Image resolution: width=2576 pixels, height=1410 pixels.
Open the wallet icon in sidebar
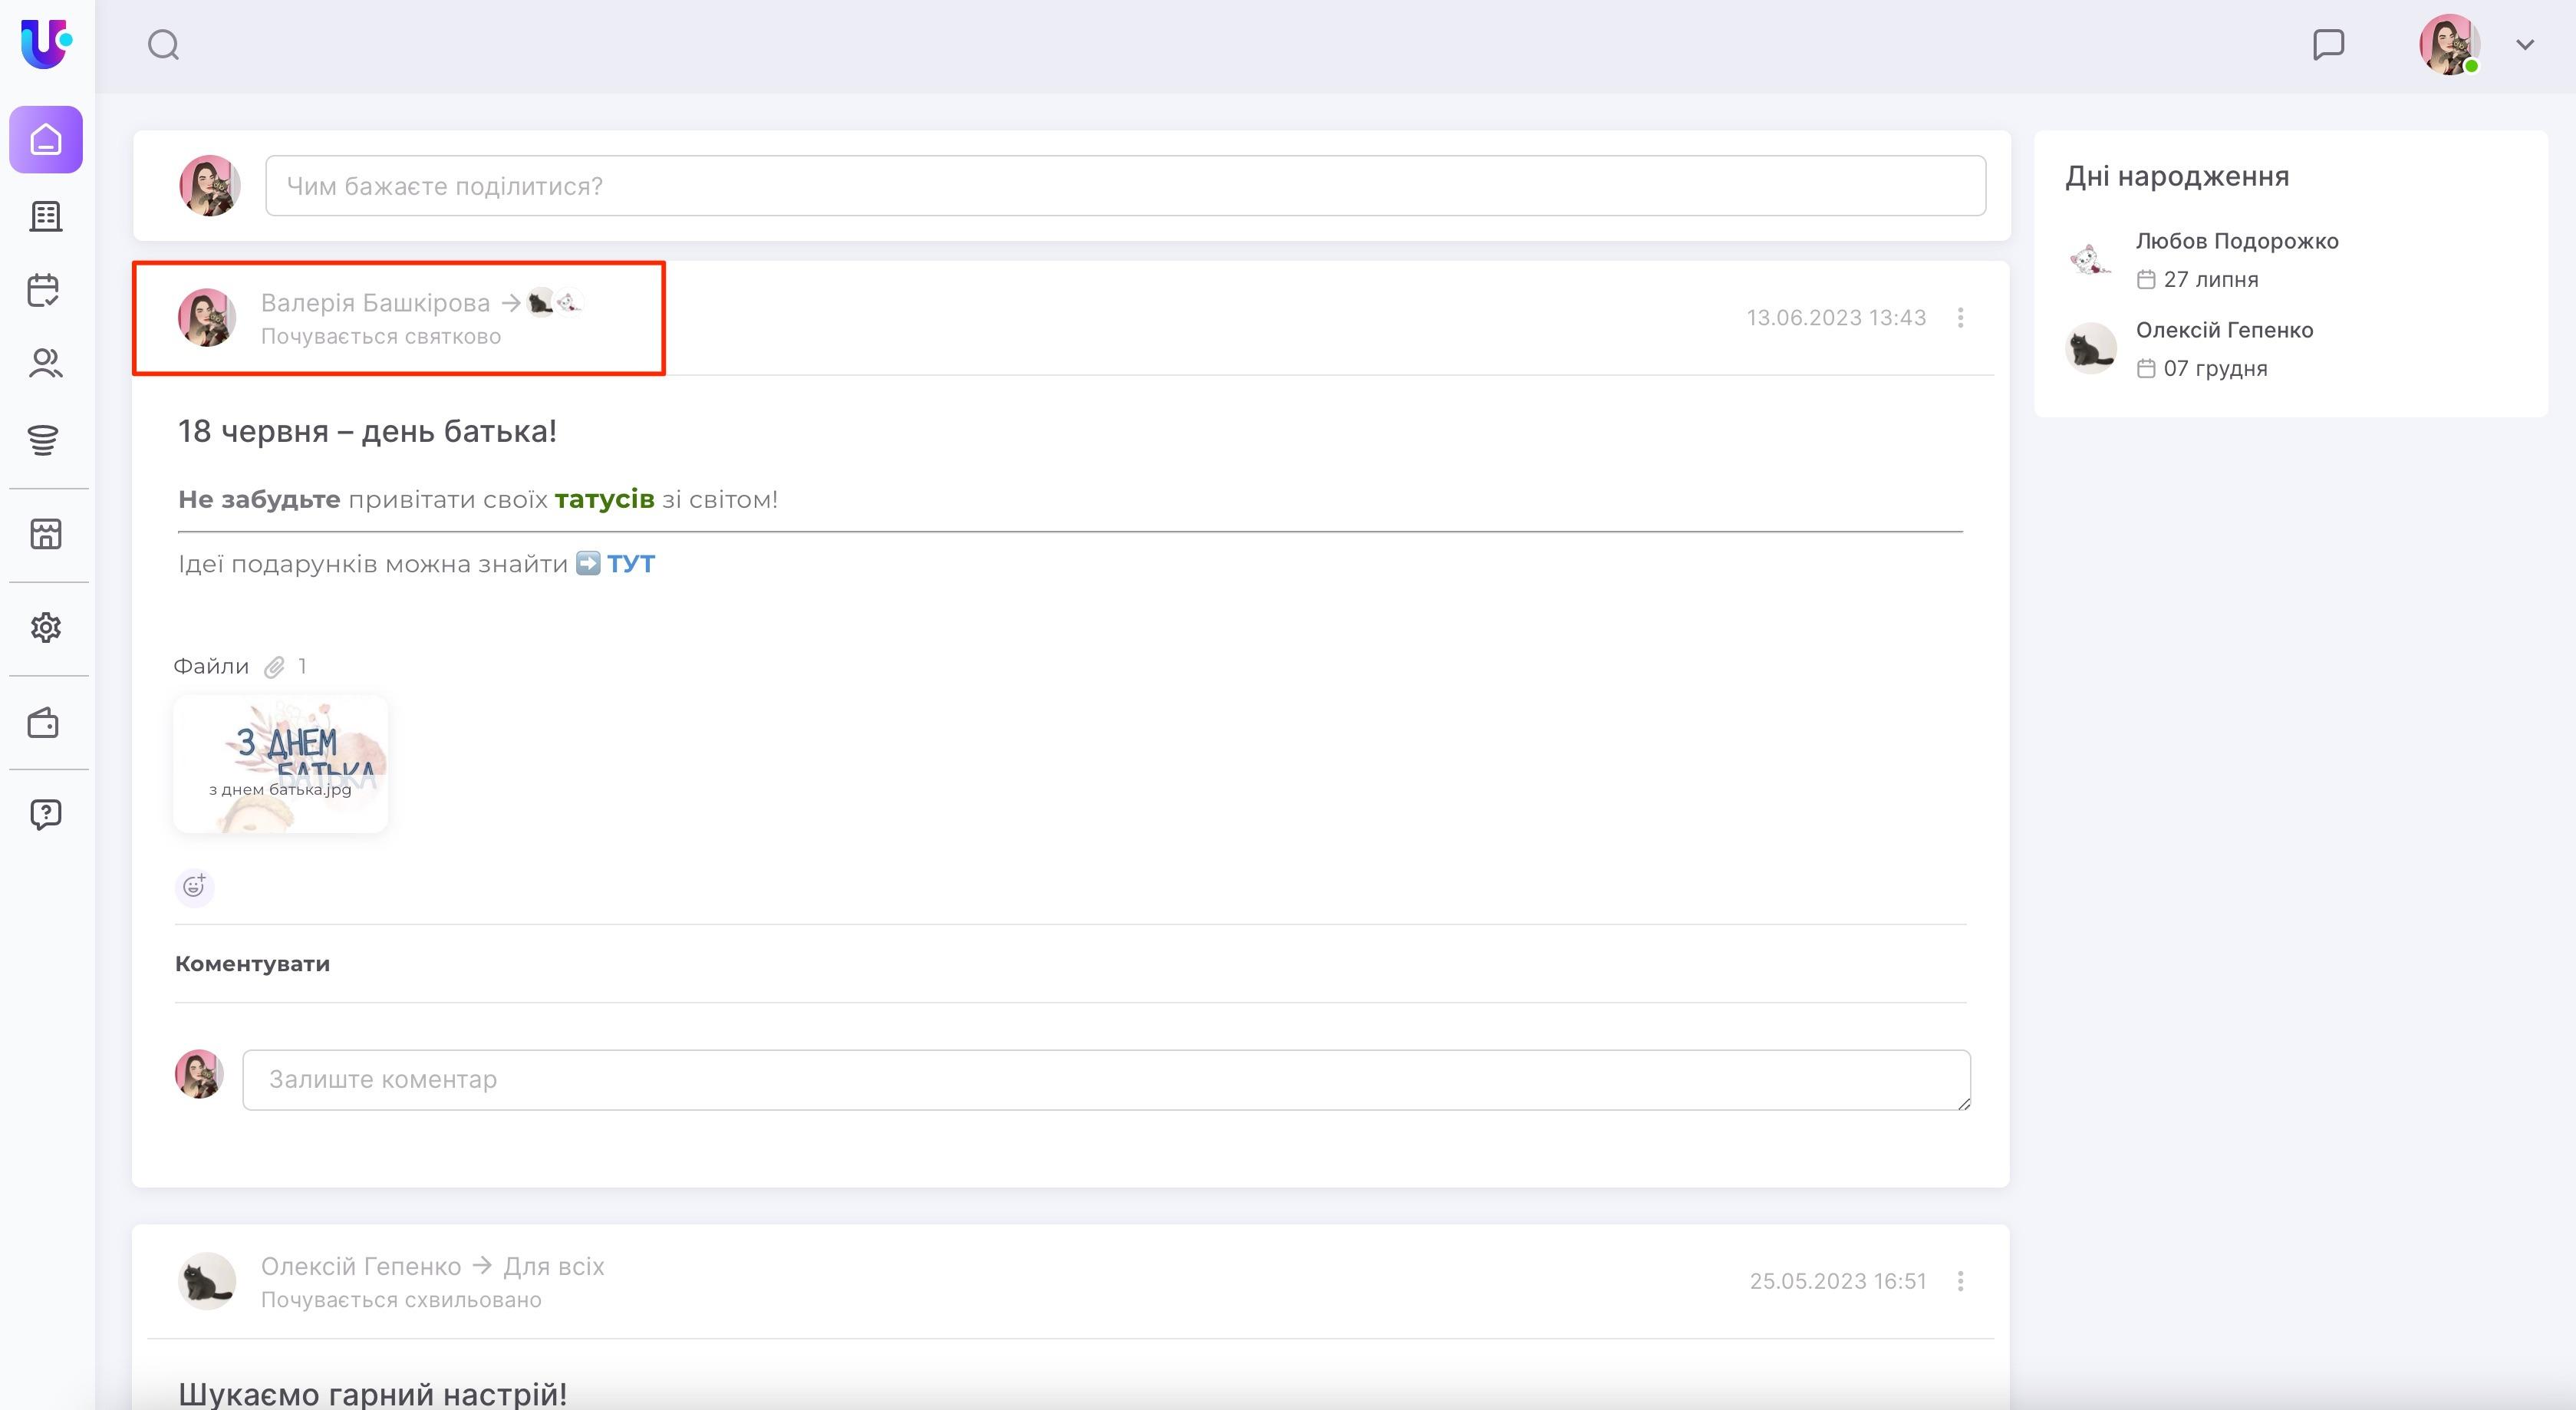[x=44, y=723]
